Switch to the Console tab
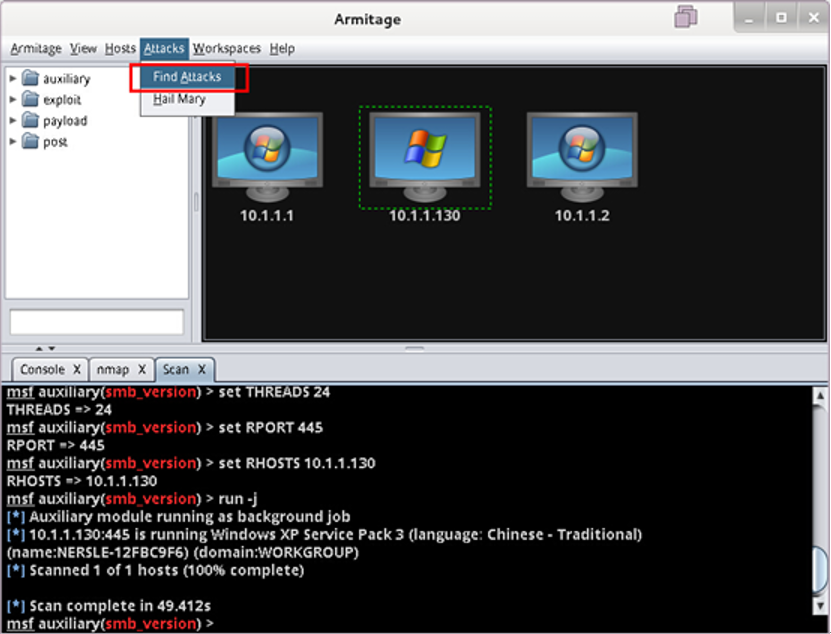The width and height of the screenshot is (831, 634). 42,369
